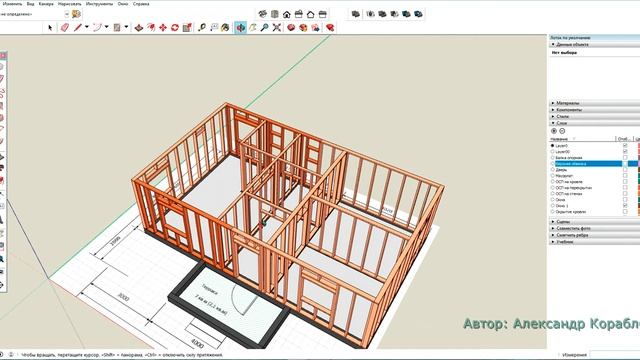Open the Extension Manager
The width and height of the screenshot is (640, 360).
tap(330, 28)
